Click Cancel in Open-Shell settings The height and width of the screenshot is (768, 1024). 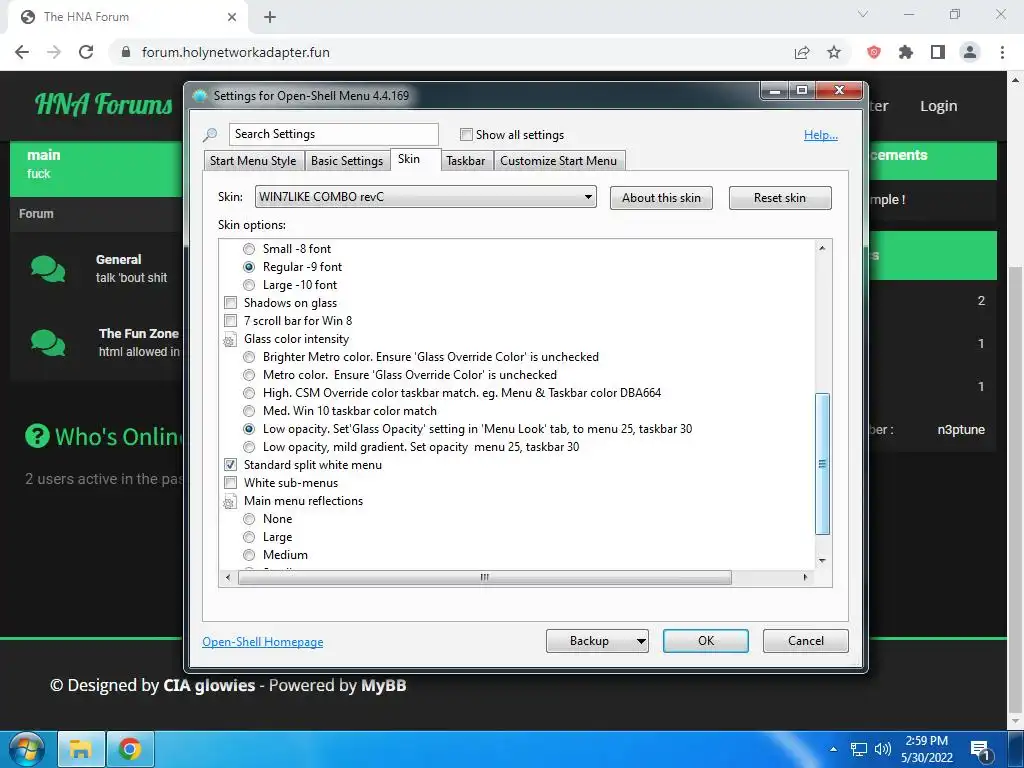point(805,641)
